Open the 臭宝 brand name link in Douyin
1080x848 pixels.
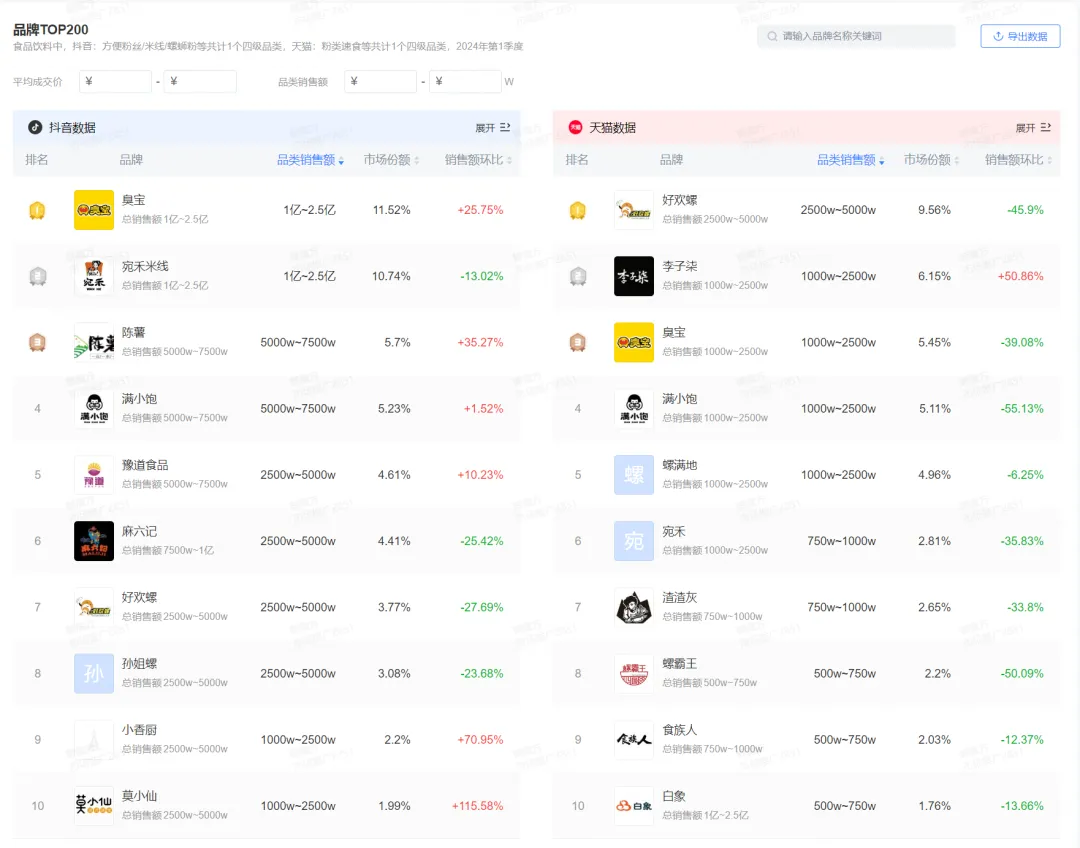point(134,200)
